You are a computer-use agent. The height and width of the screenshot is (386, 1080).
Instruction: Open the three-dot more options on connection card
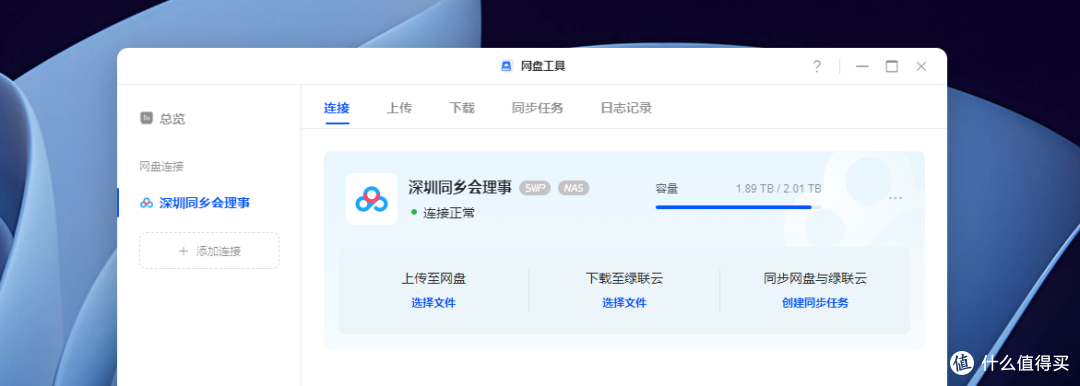895,199
